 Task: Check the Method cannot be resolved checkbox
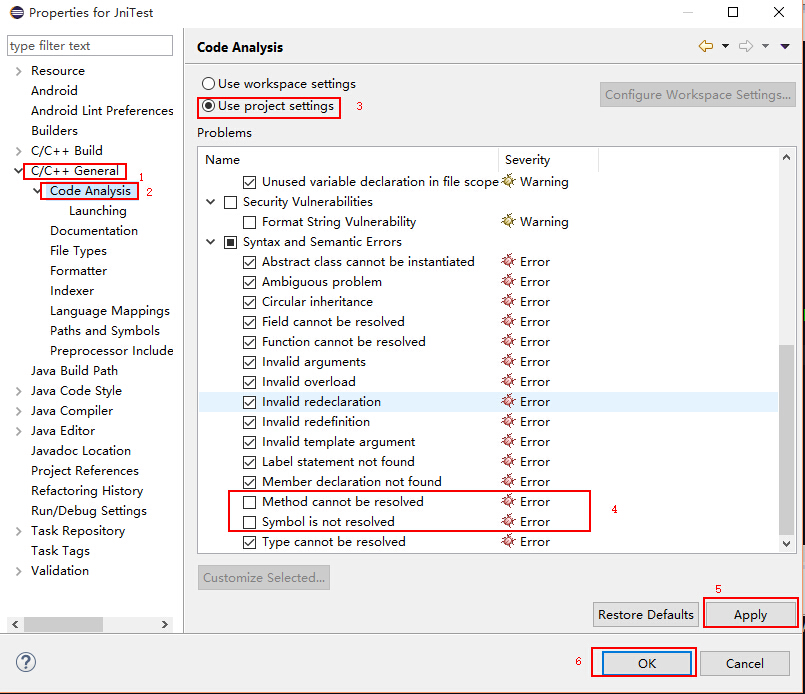pos(250,502)
